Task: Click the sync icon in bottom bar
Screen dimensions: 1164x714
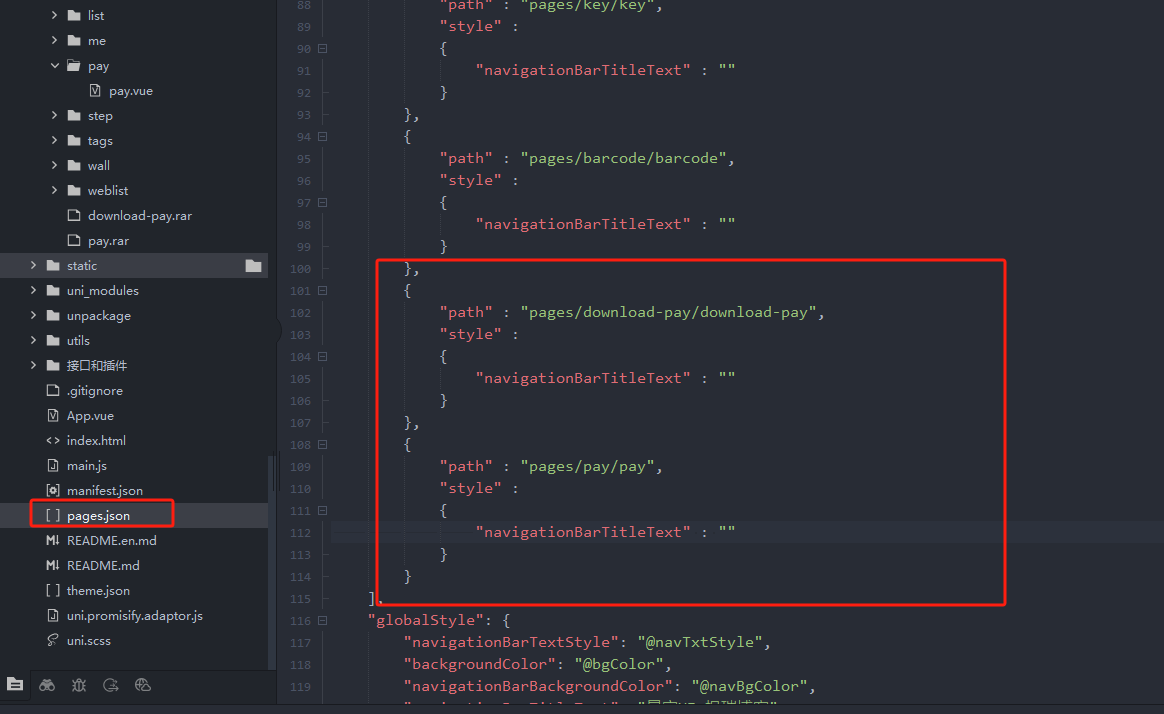Action: tap(111, 685)
